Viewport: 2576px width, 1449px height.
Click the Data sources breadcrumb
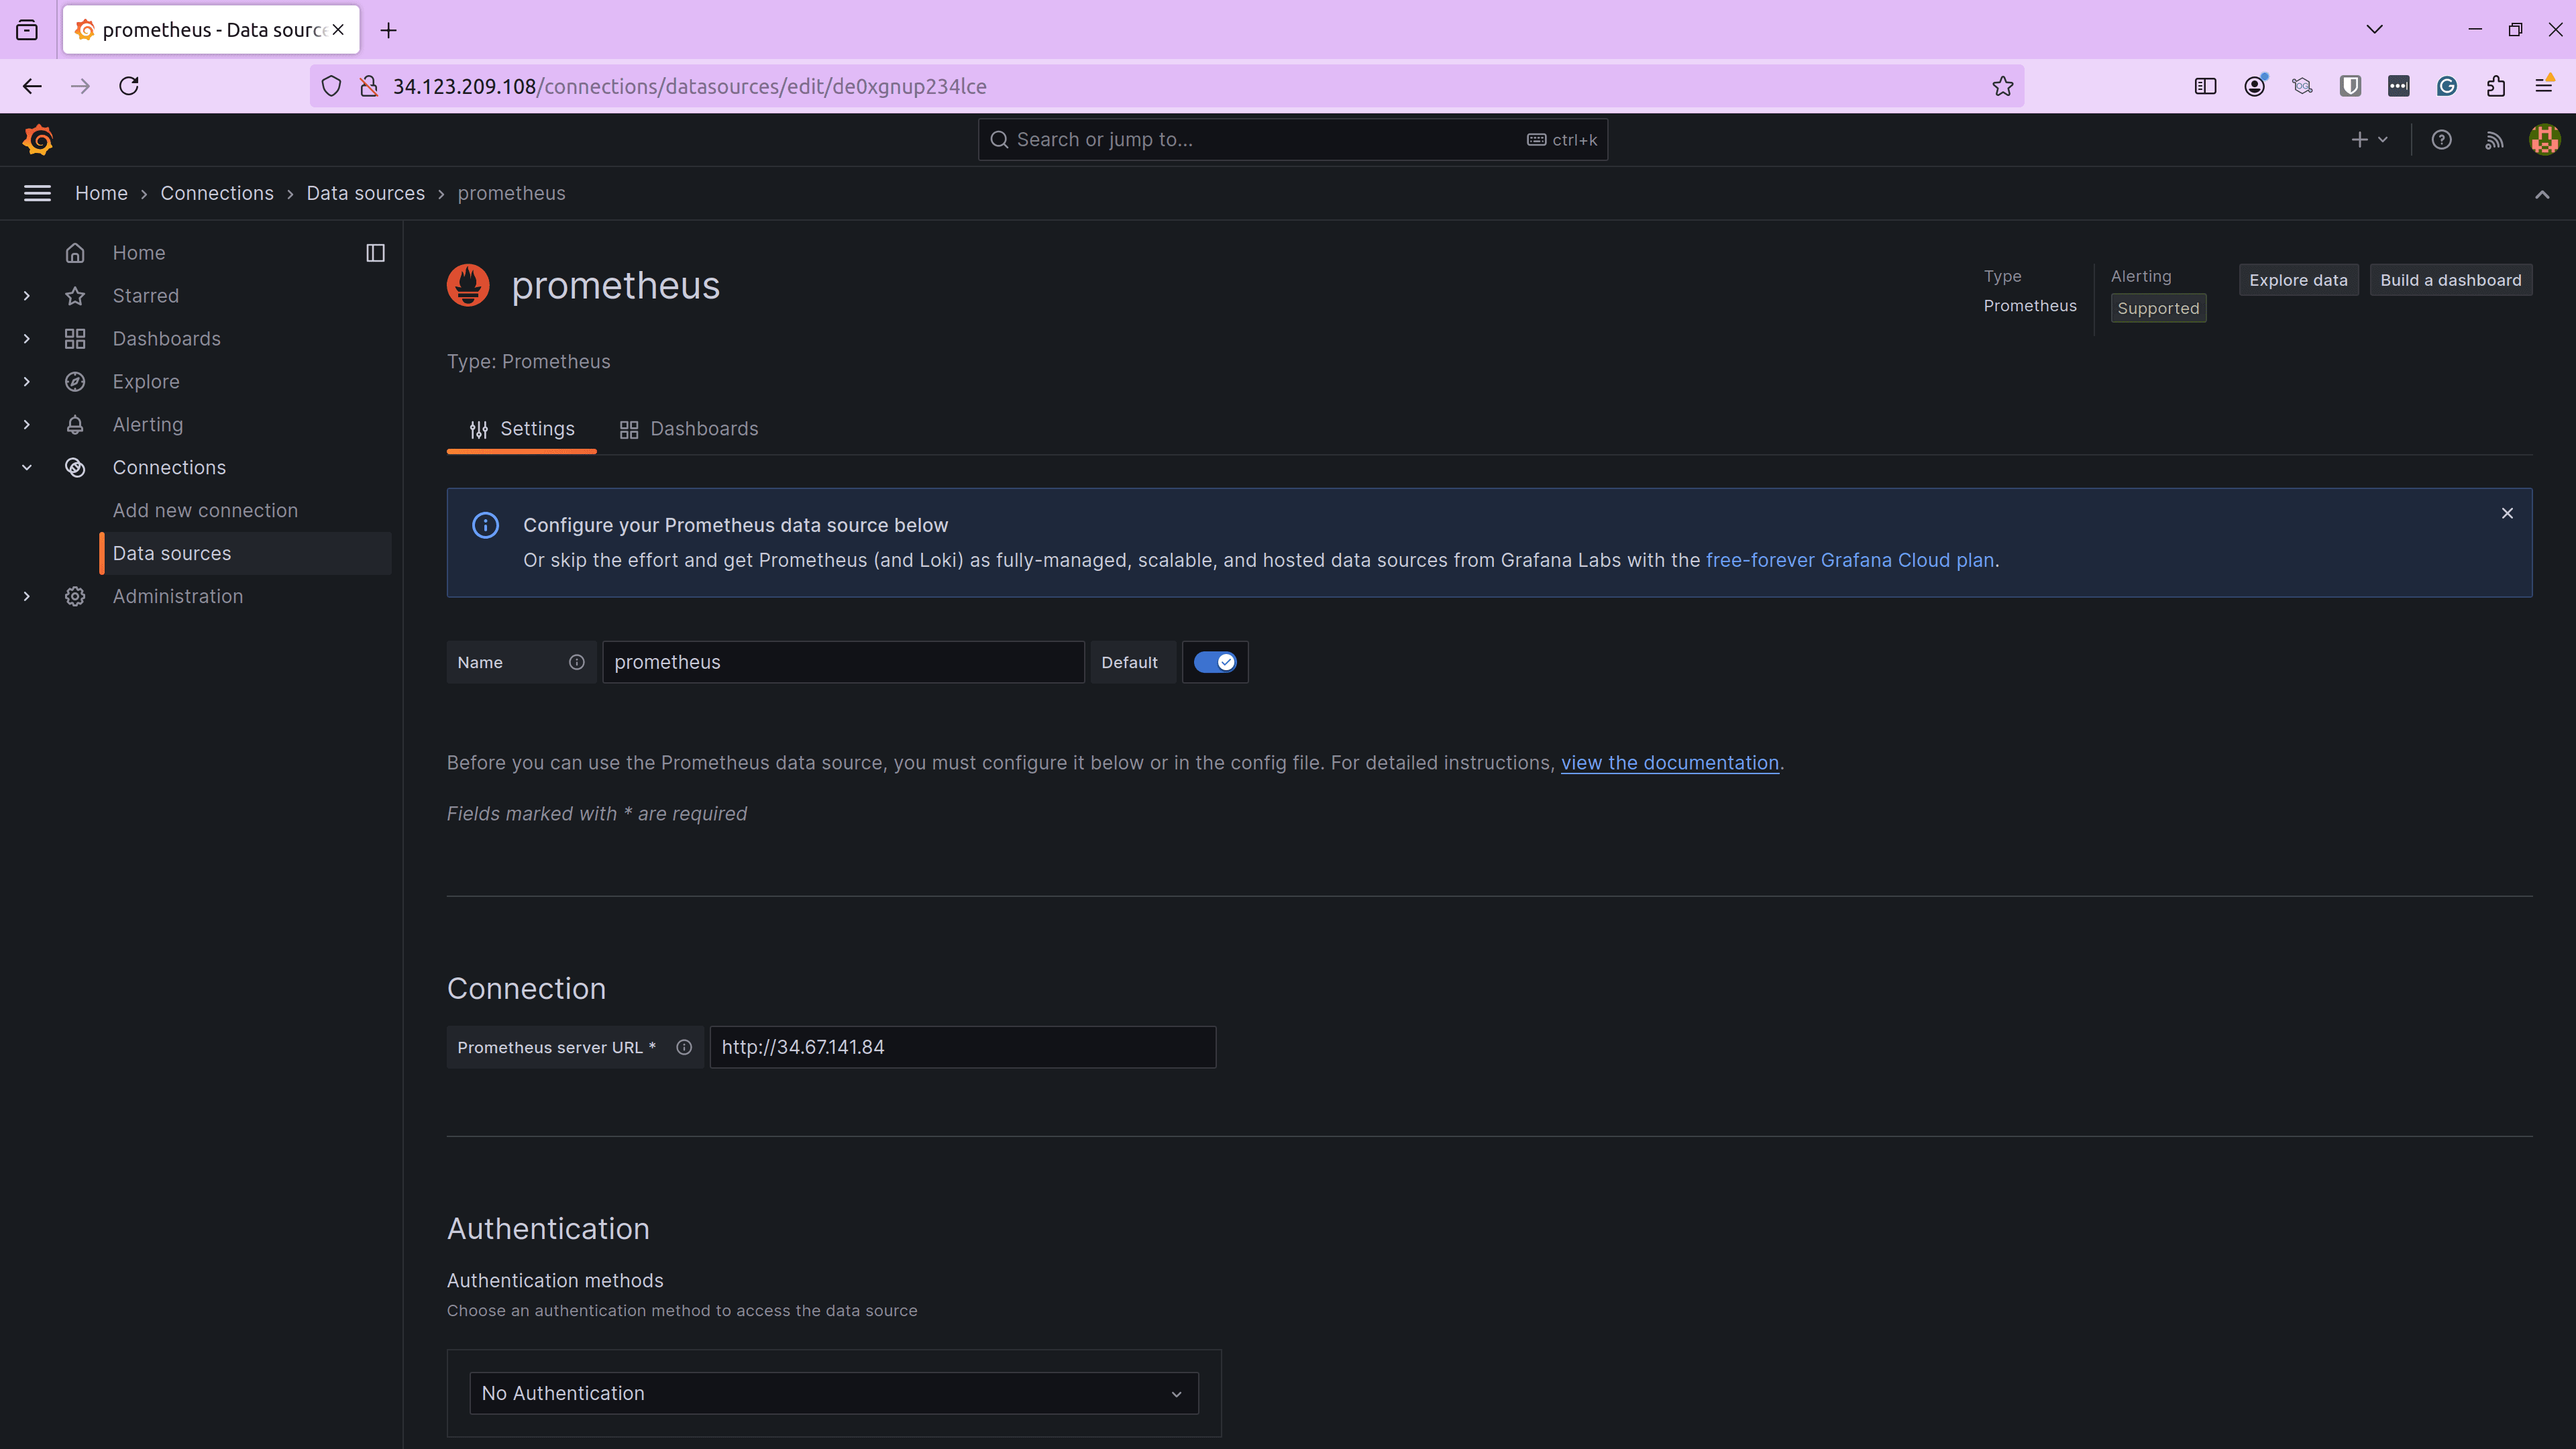365,193
